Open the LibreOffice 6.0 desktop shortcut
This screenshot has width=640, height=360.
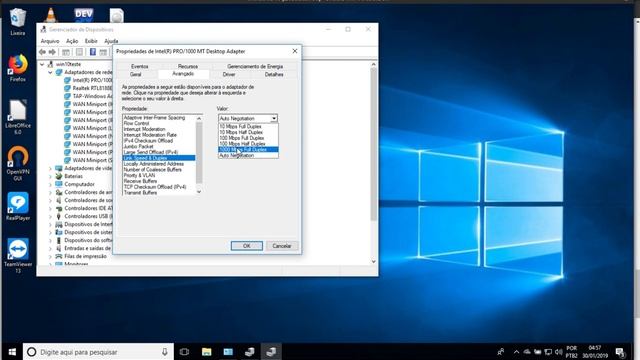pyautogui.click(x=18, y=117)
